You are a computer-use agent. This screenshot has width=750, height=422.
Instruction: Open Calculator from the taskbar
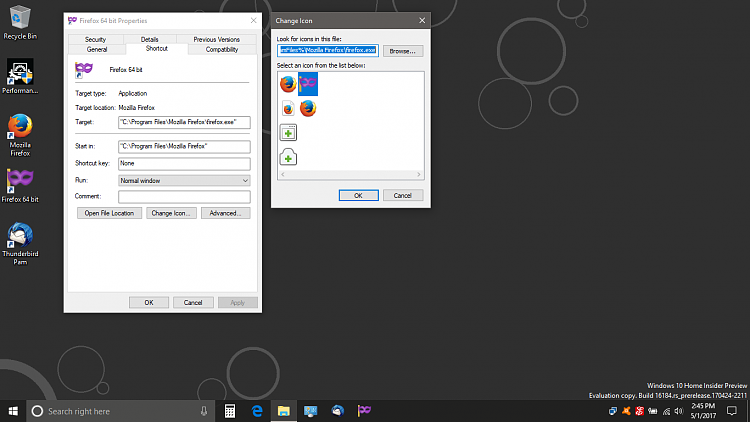click(230, 411)
